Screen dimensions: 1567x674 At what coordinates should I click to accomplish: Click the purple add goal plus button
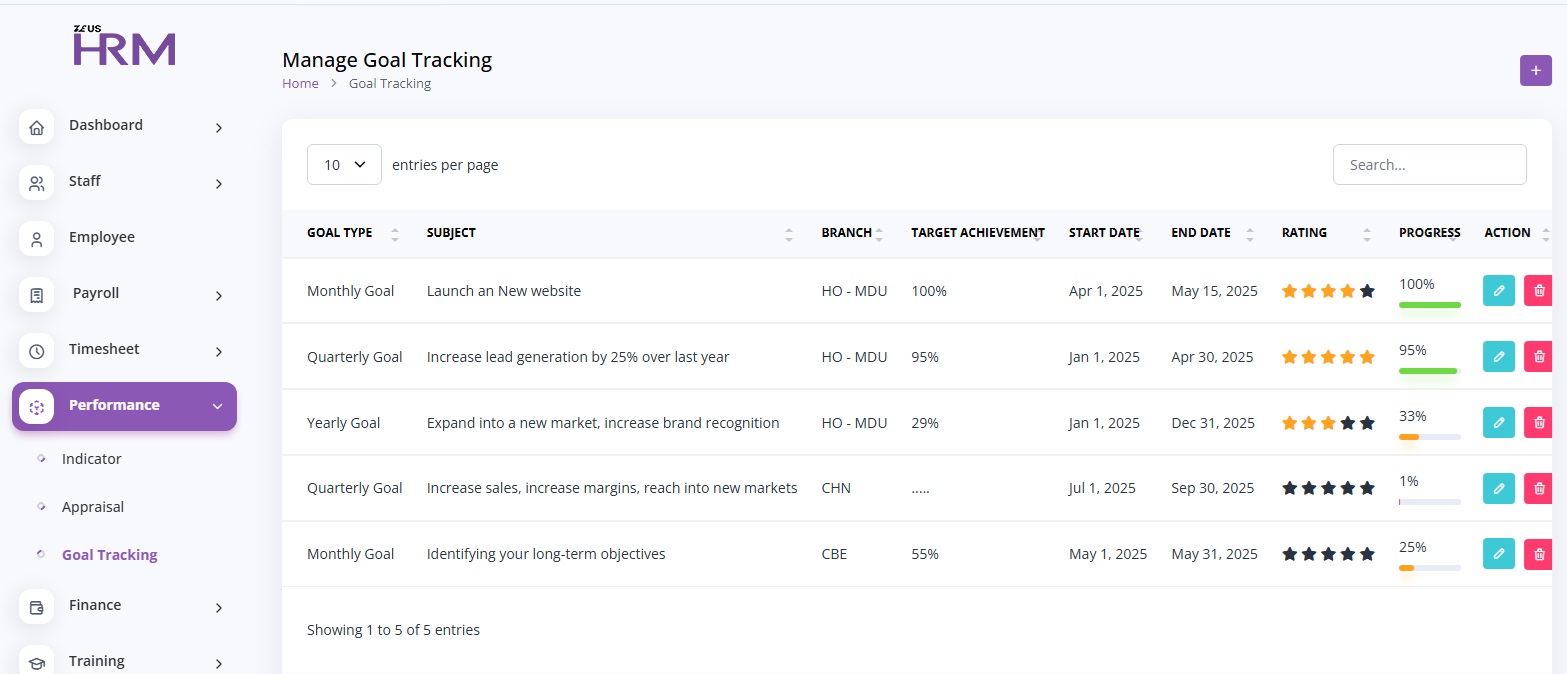pyautogui.click(x=1535, y=70)
